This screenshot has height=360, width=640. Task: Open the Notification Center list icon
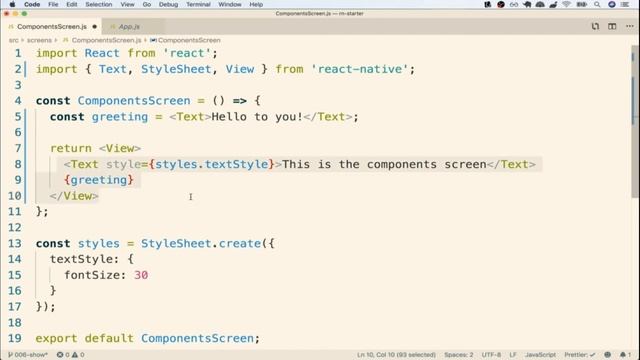coord(625,4)
